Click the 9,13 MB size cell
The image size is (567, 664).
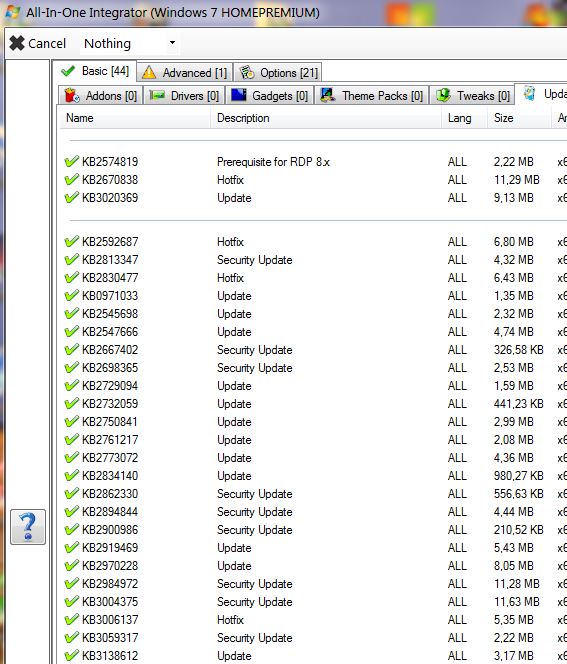[x=513, y=198]
